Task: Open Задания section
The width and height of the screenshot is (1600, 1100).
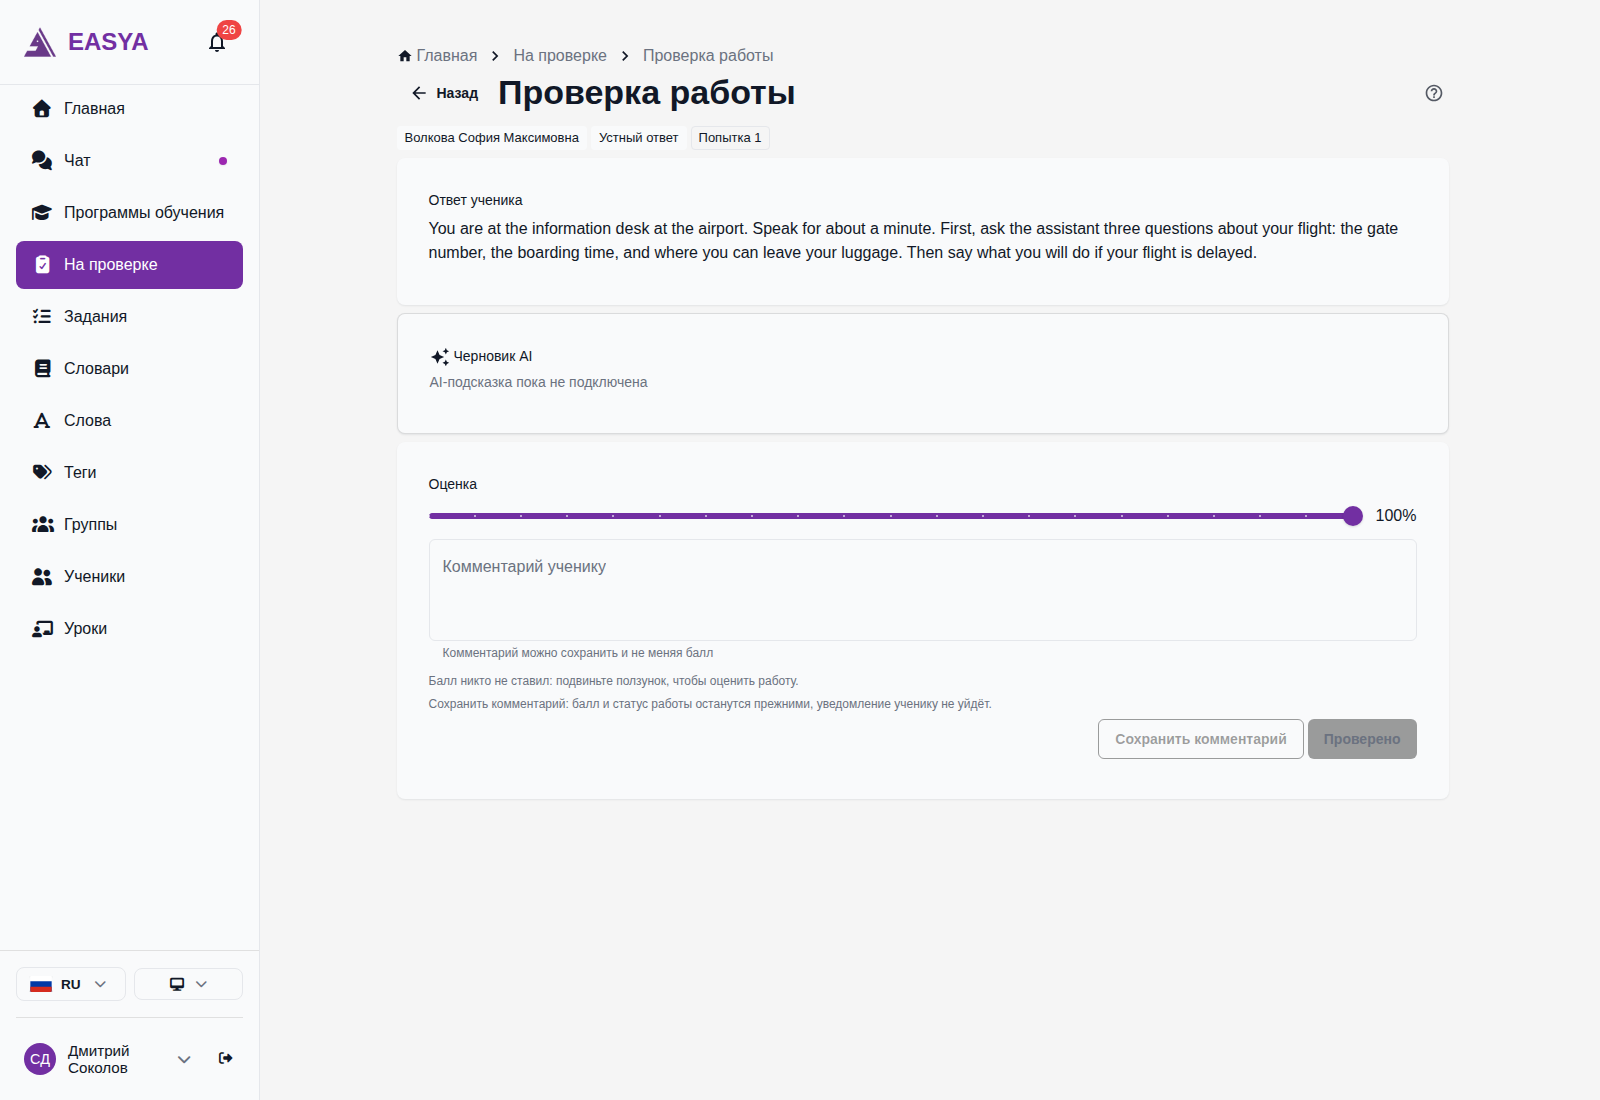Action: (x=129, y=317)
